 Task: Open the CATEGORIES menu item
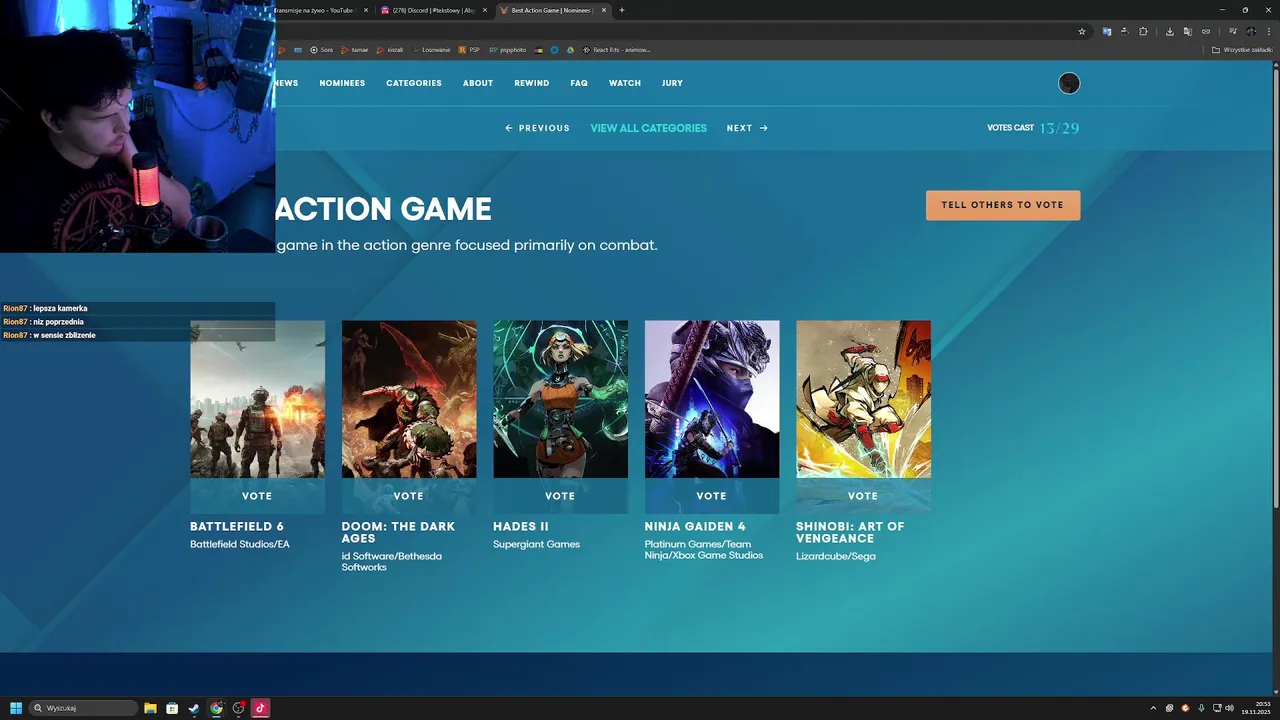pyautogui.click(x=414, y=83)
